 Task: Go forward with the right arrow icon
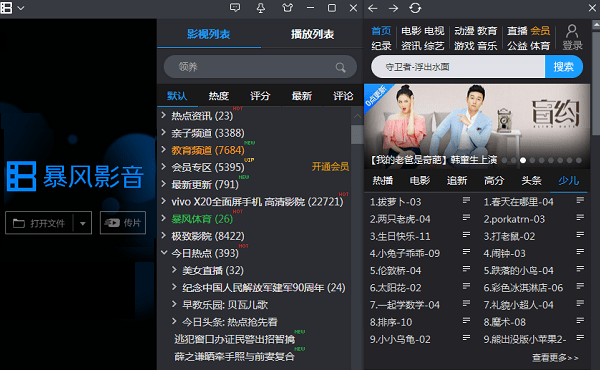(x=393, y=8)
